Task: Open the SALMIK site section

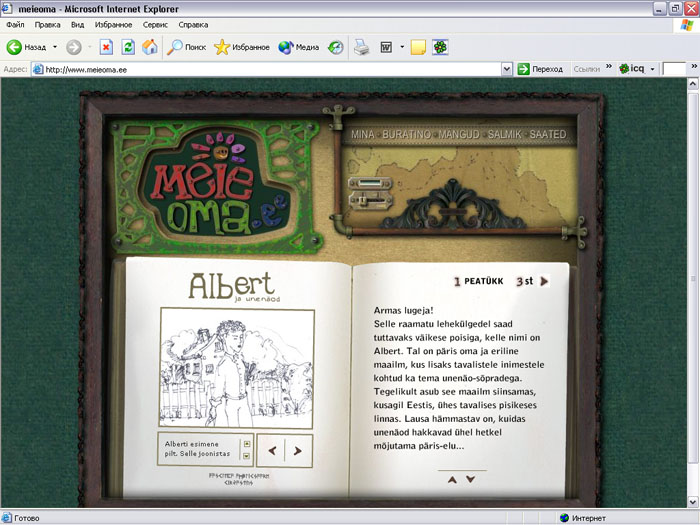Action: point(504,134)
